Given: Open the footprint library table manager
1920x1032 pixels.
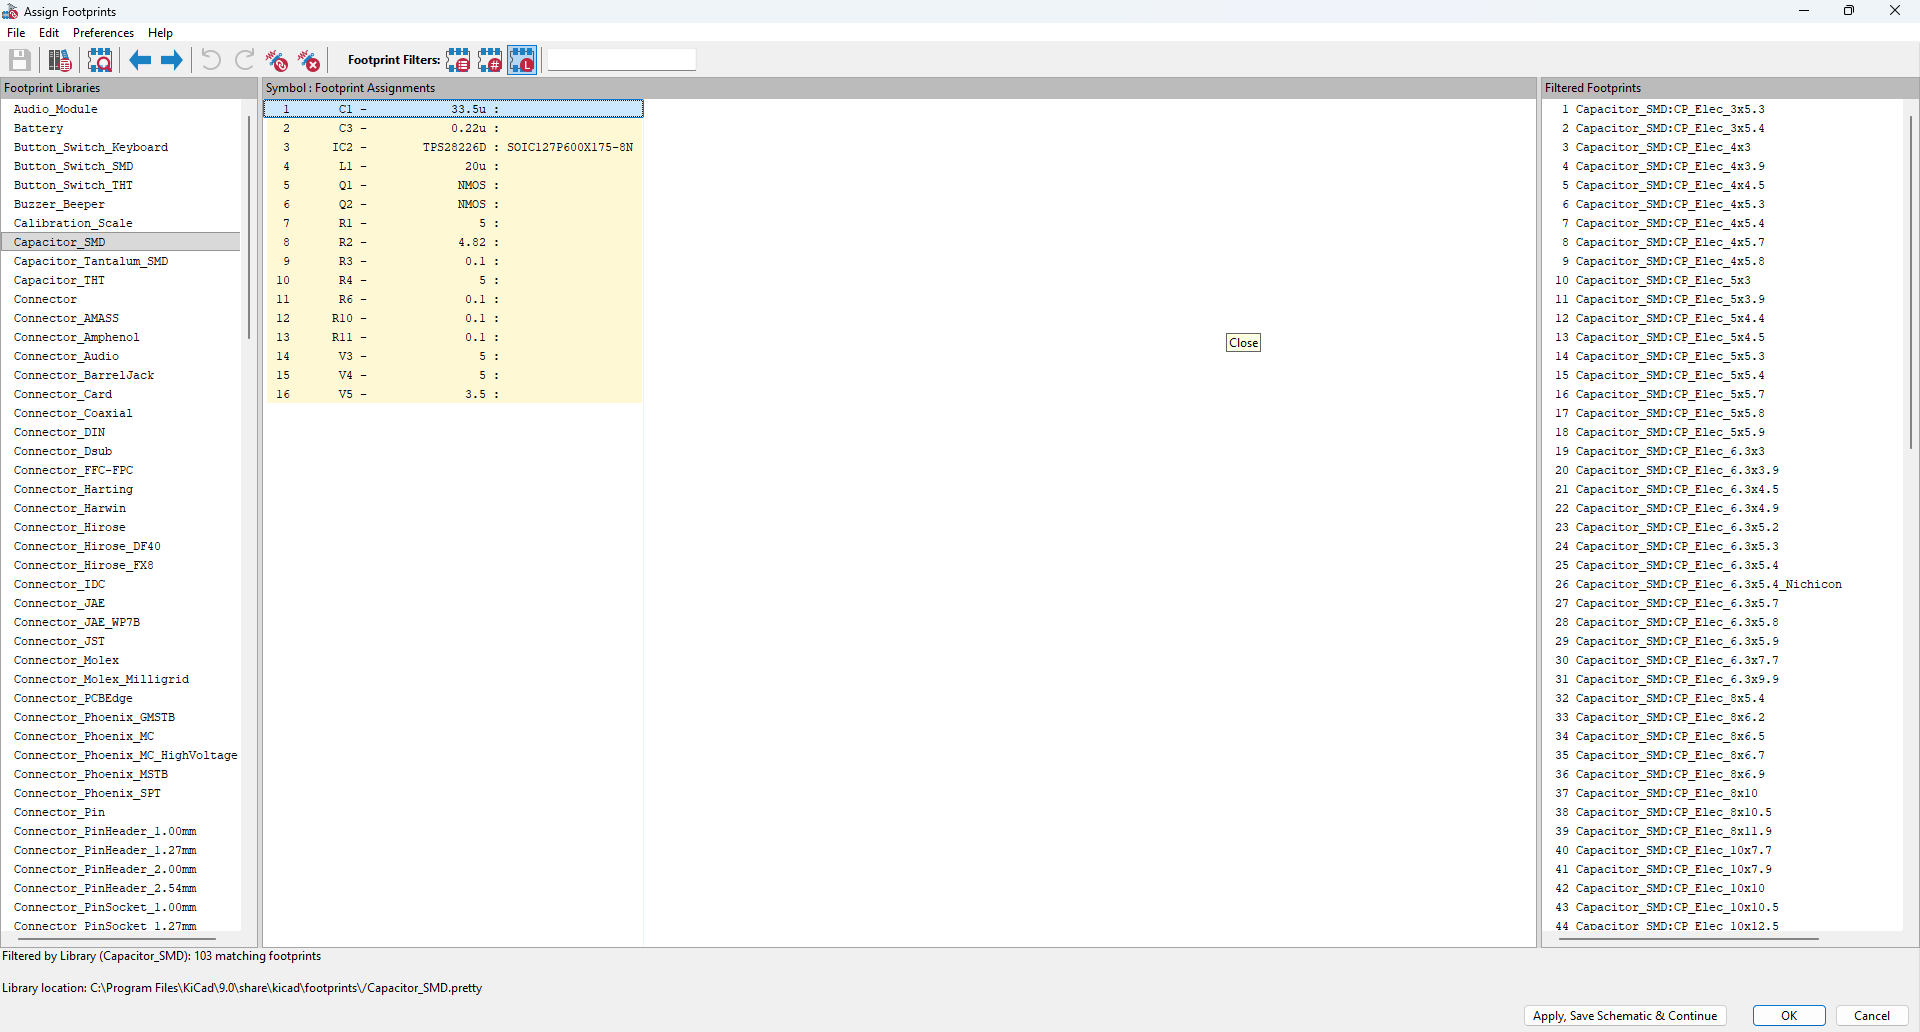Looking at the screenshot, I should pyautogui.click(x=60, y=61).
